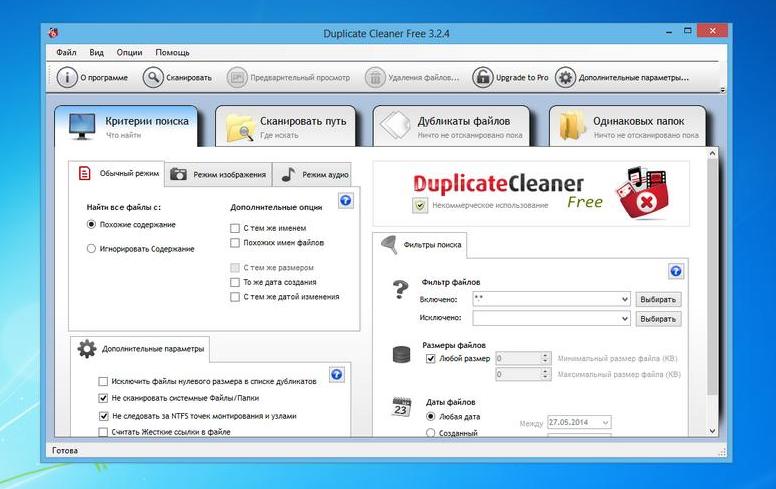776x489 pixels.
Task: Open the О программе (About) toolbar icon
Action: (67, 77)
